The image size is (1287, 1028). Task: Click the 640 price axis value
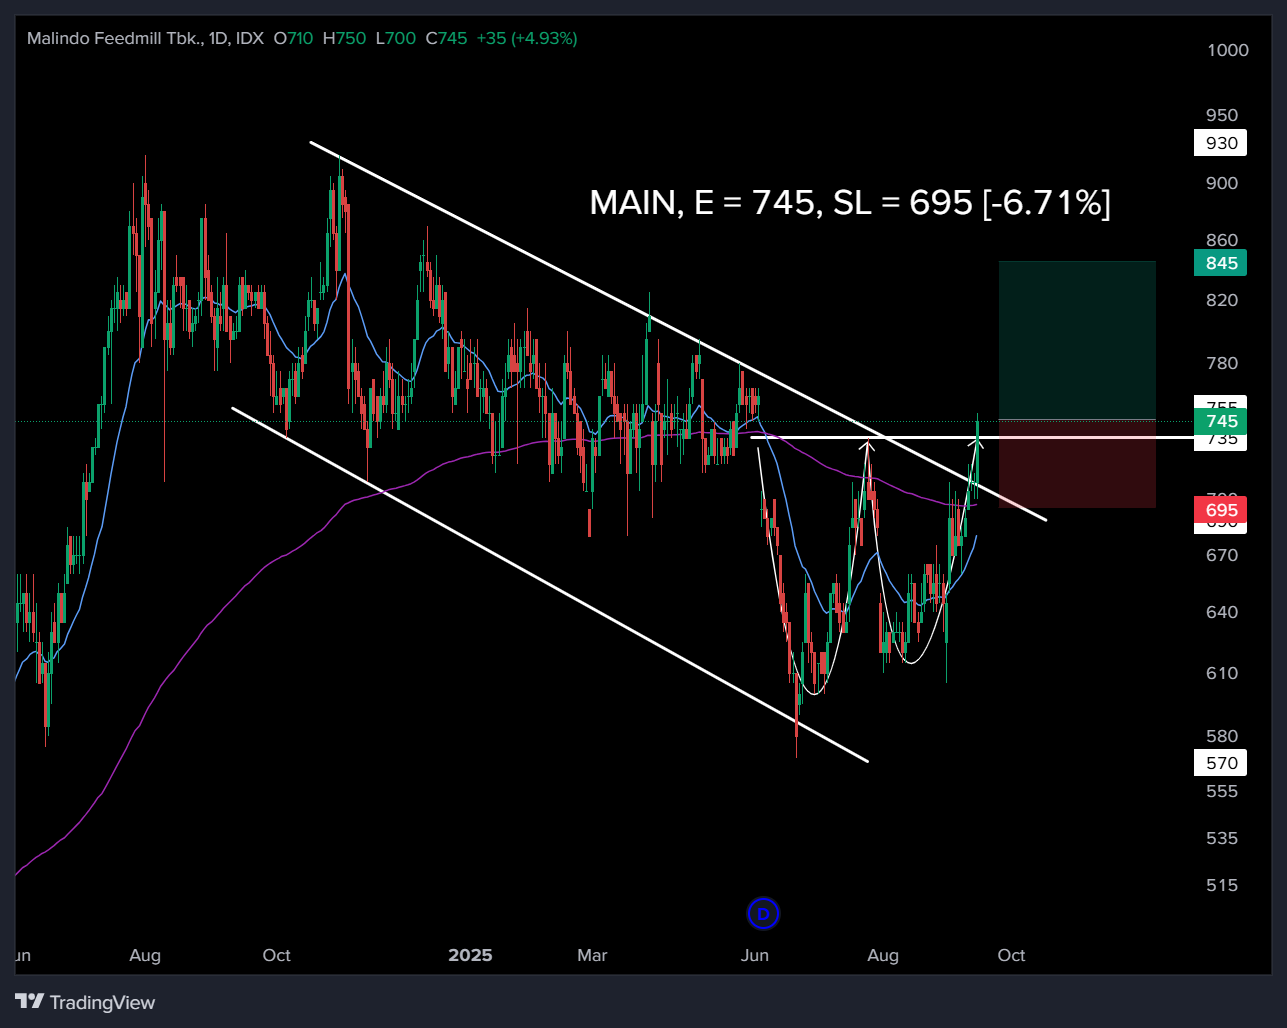click(x=1222, y=612)
